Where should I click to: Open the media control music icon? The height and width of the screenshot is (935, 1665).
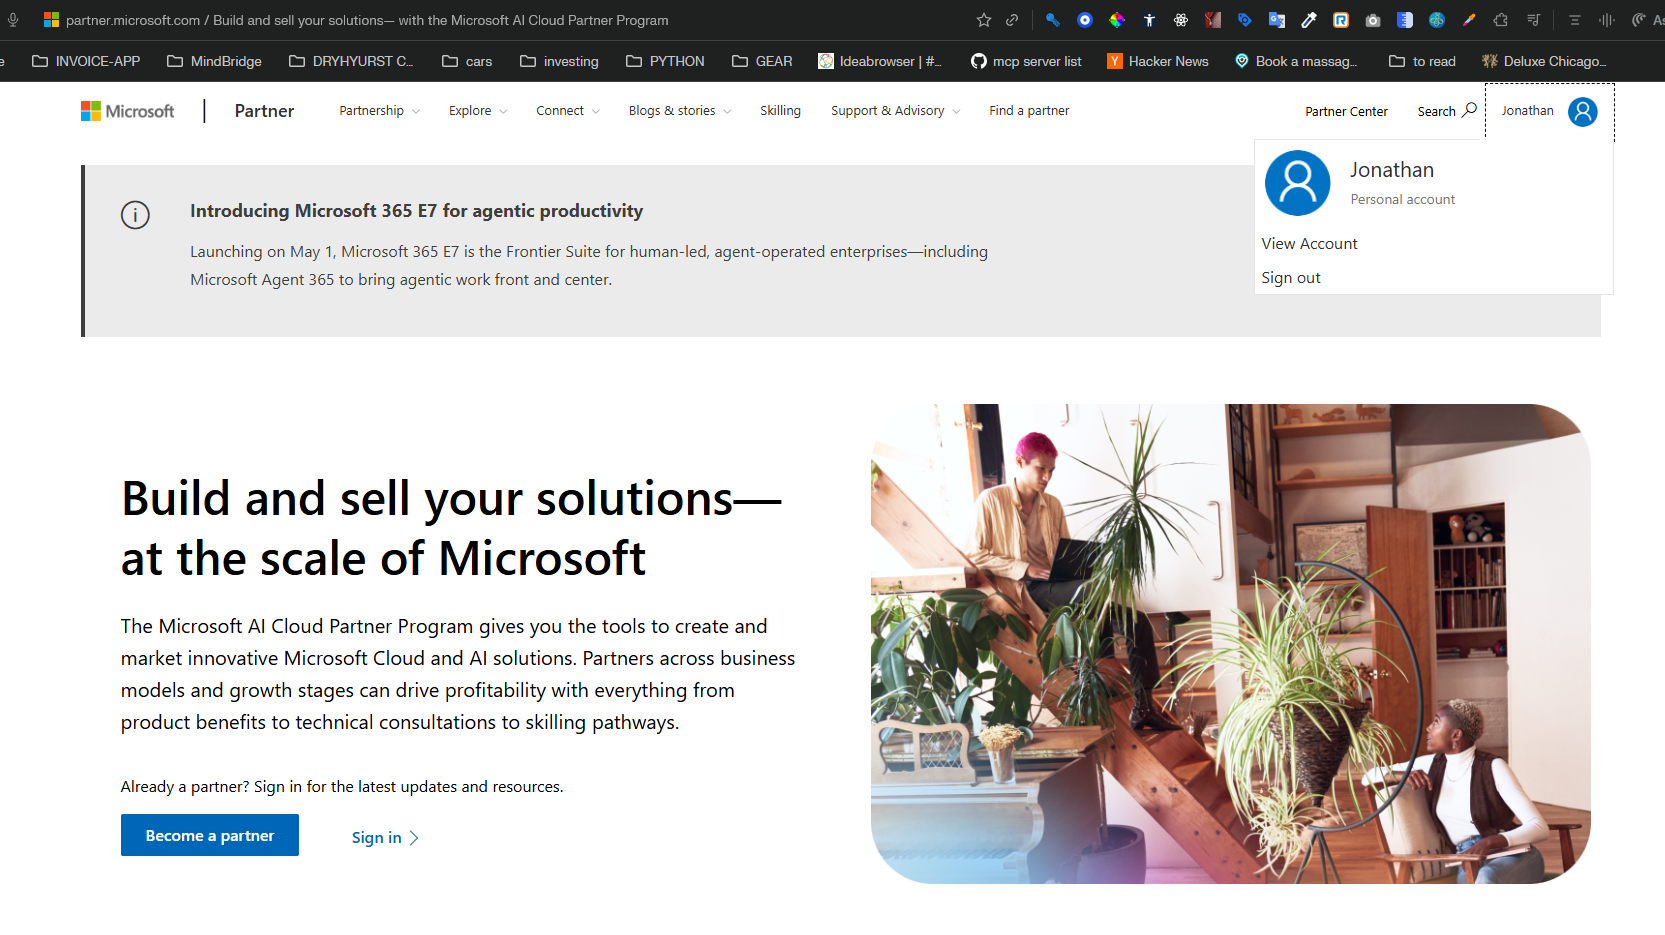point(1534,20)
